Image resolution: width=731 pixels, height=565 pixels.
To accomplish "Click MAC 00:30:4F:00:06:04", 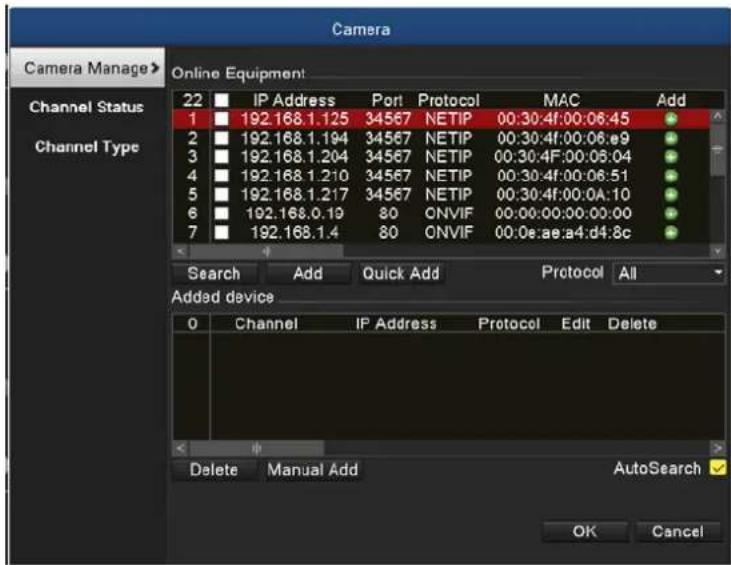I will click(x=563, y=157).
